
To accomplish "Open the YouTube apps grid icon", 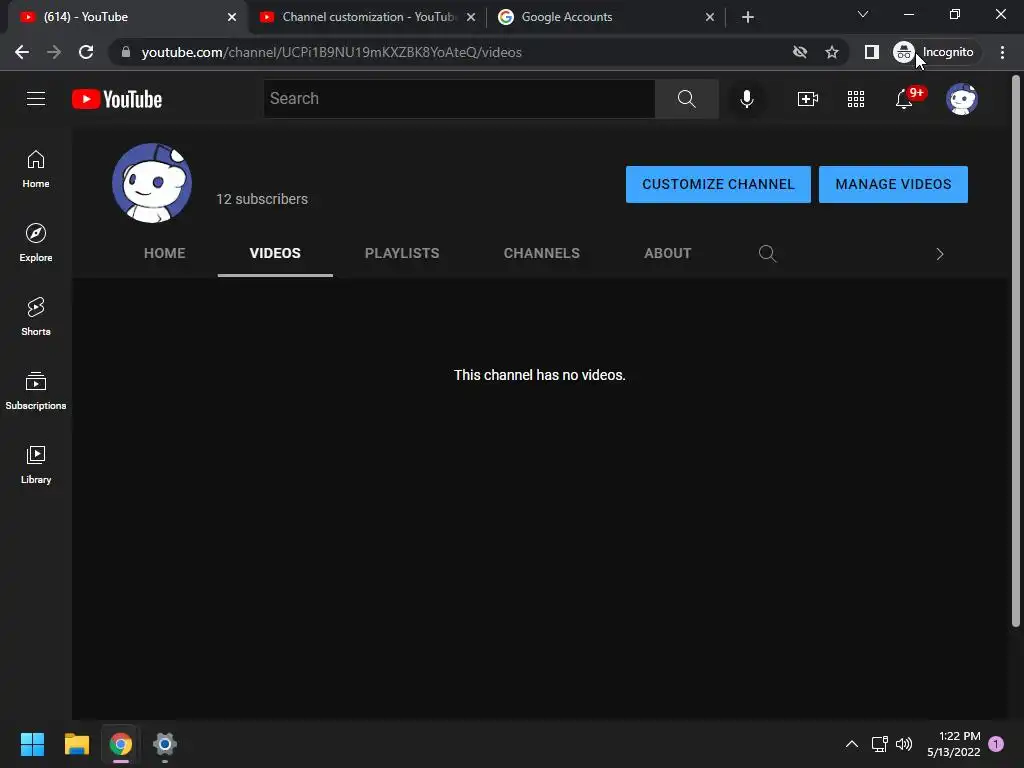I will 856,99.
